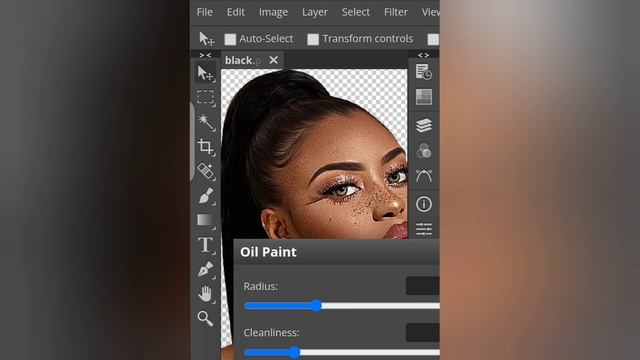Select the Type tool
This screenshot has width=640, height=360.
pyautogui.click(x=205, y=245)
